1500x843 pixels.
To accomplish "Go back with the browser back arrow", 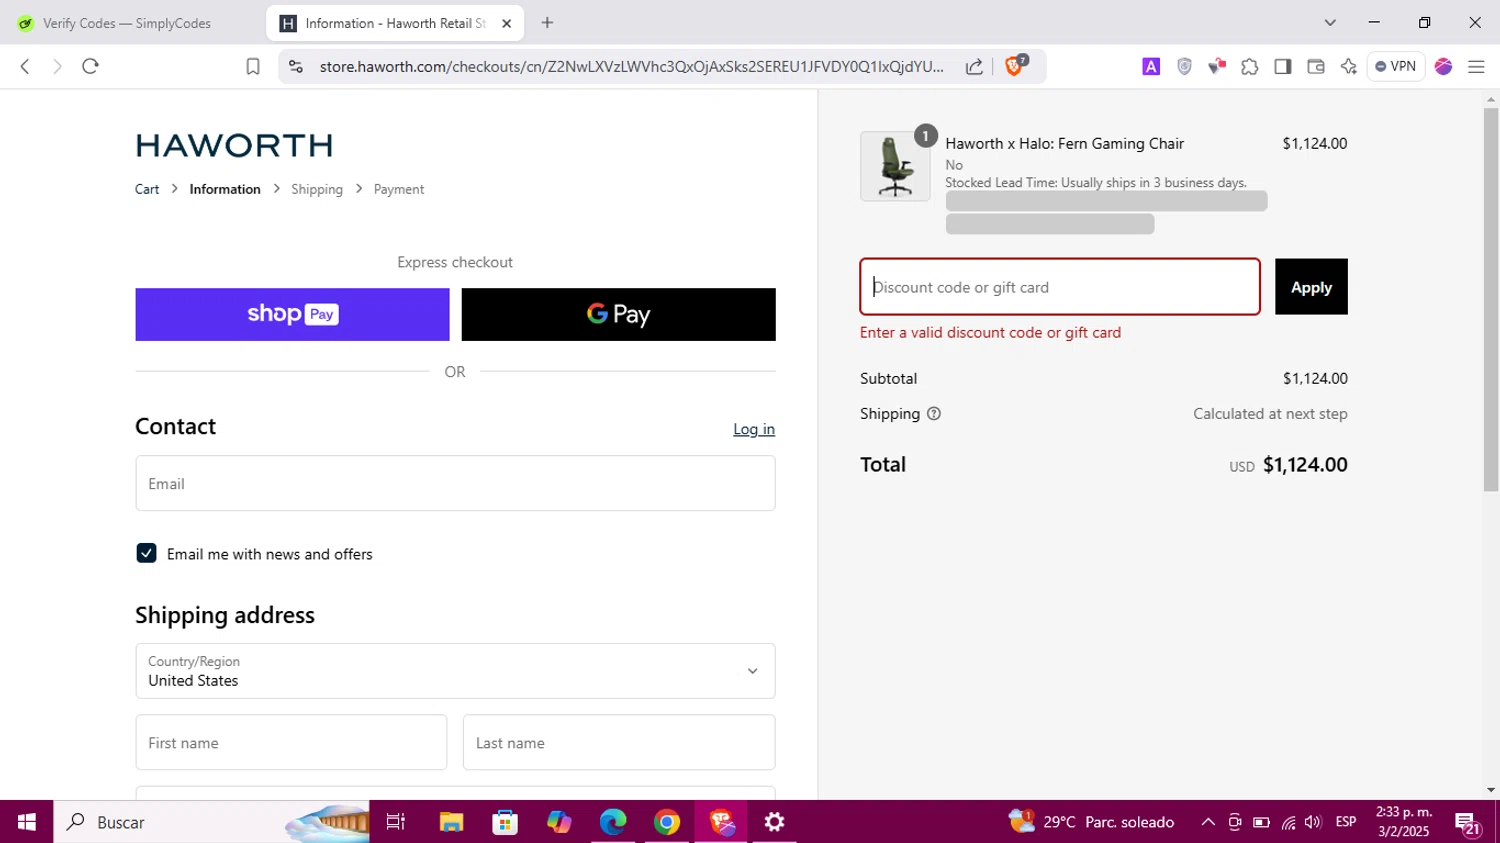I will (25, 66).
